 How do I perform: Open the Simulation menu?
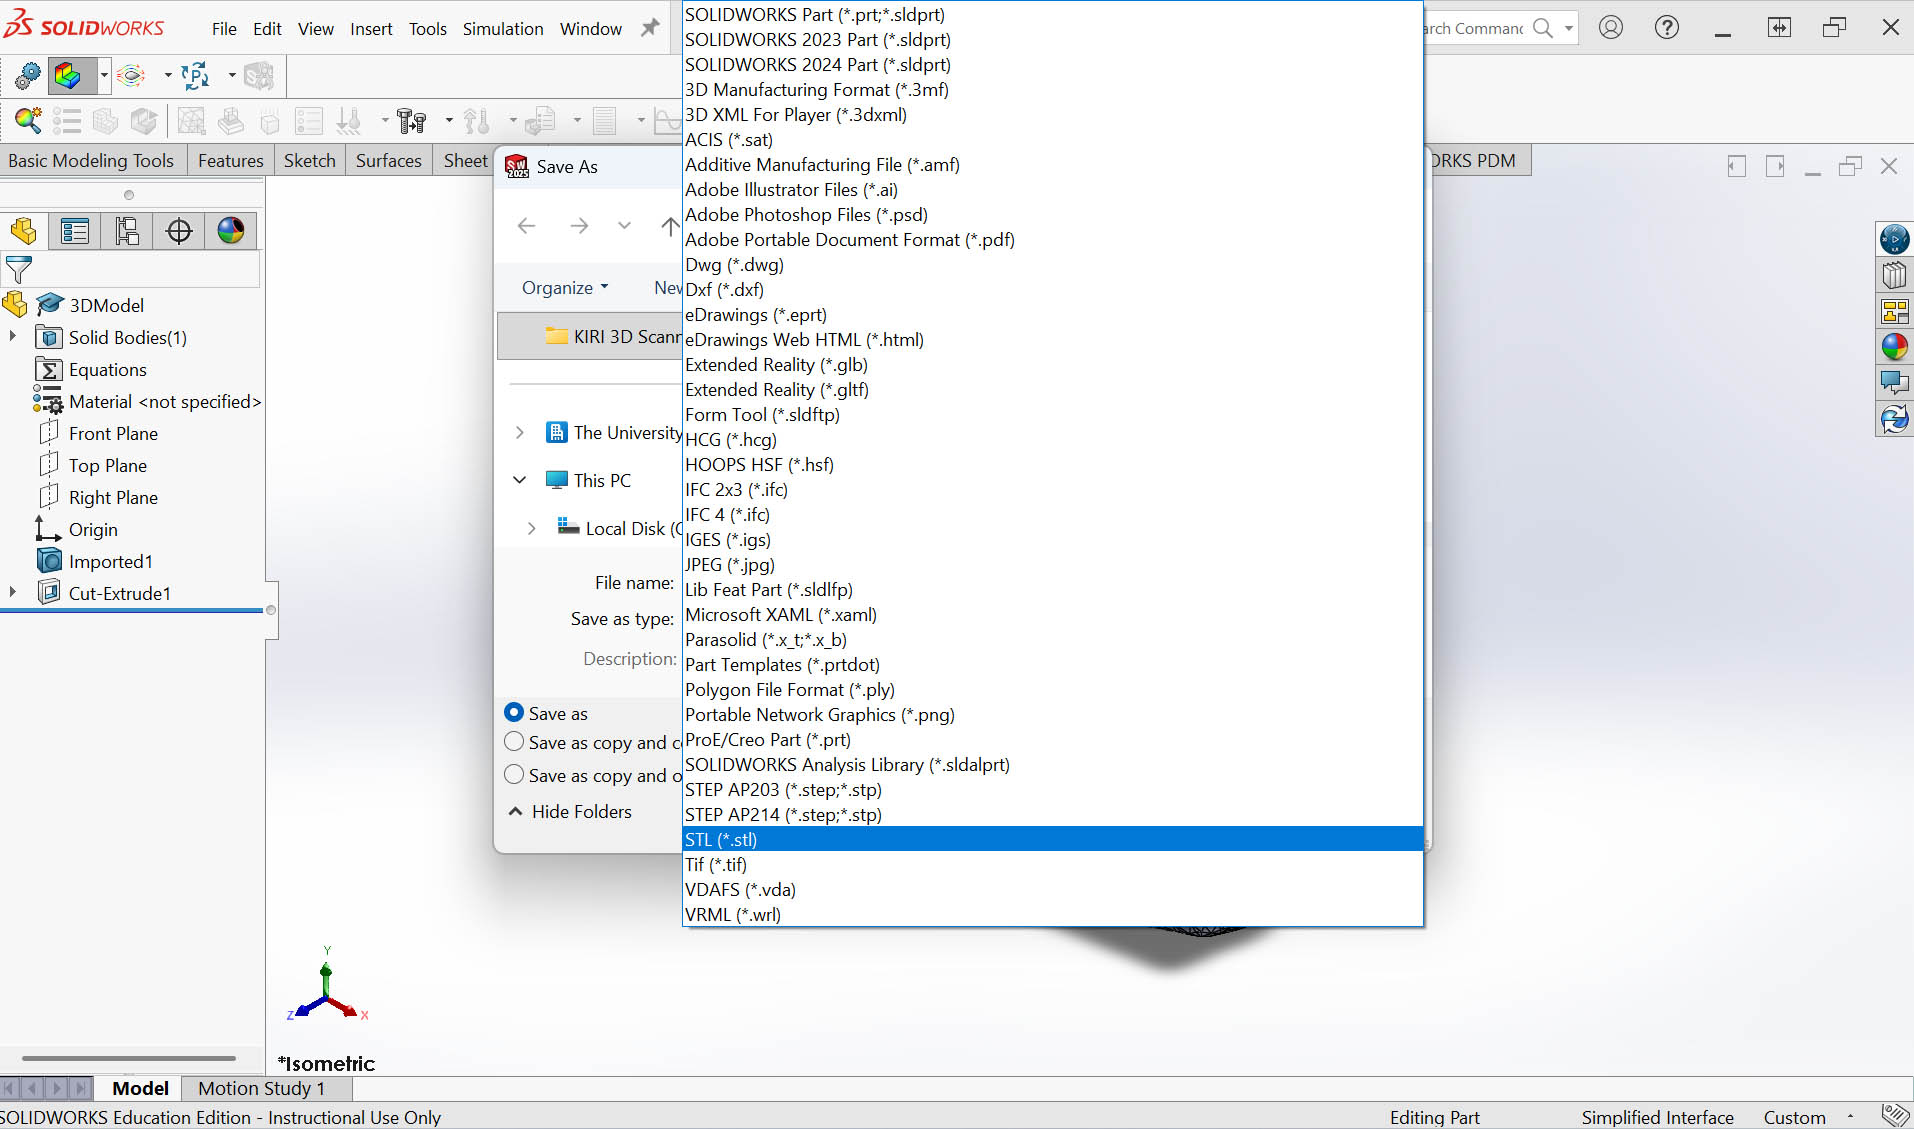(503, 29)
